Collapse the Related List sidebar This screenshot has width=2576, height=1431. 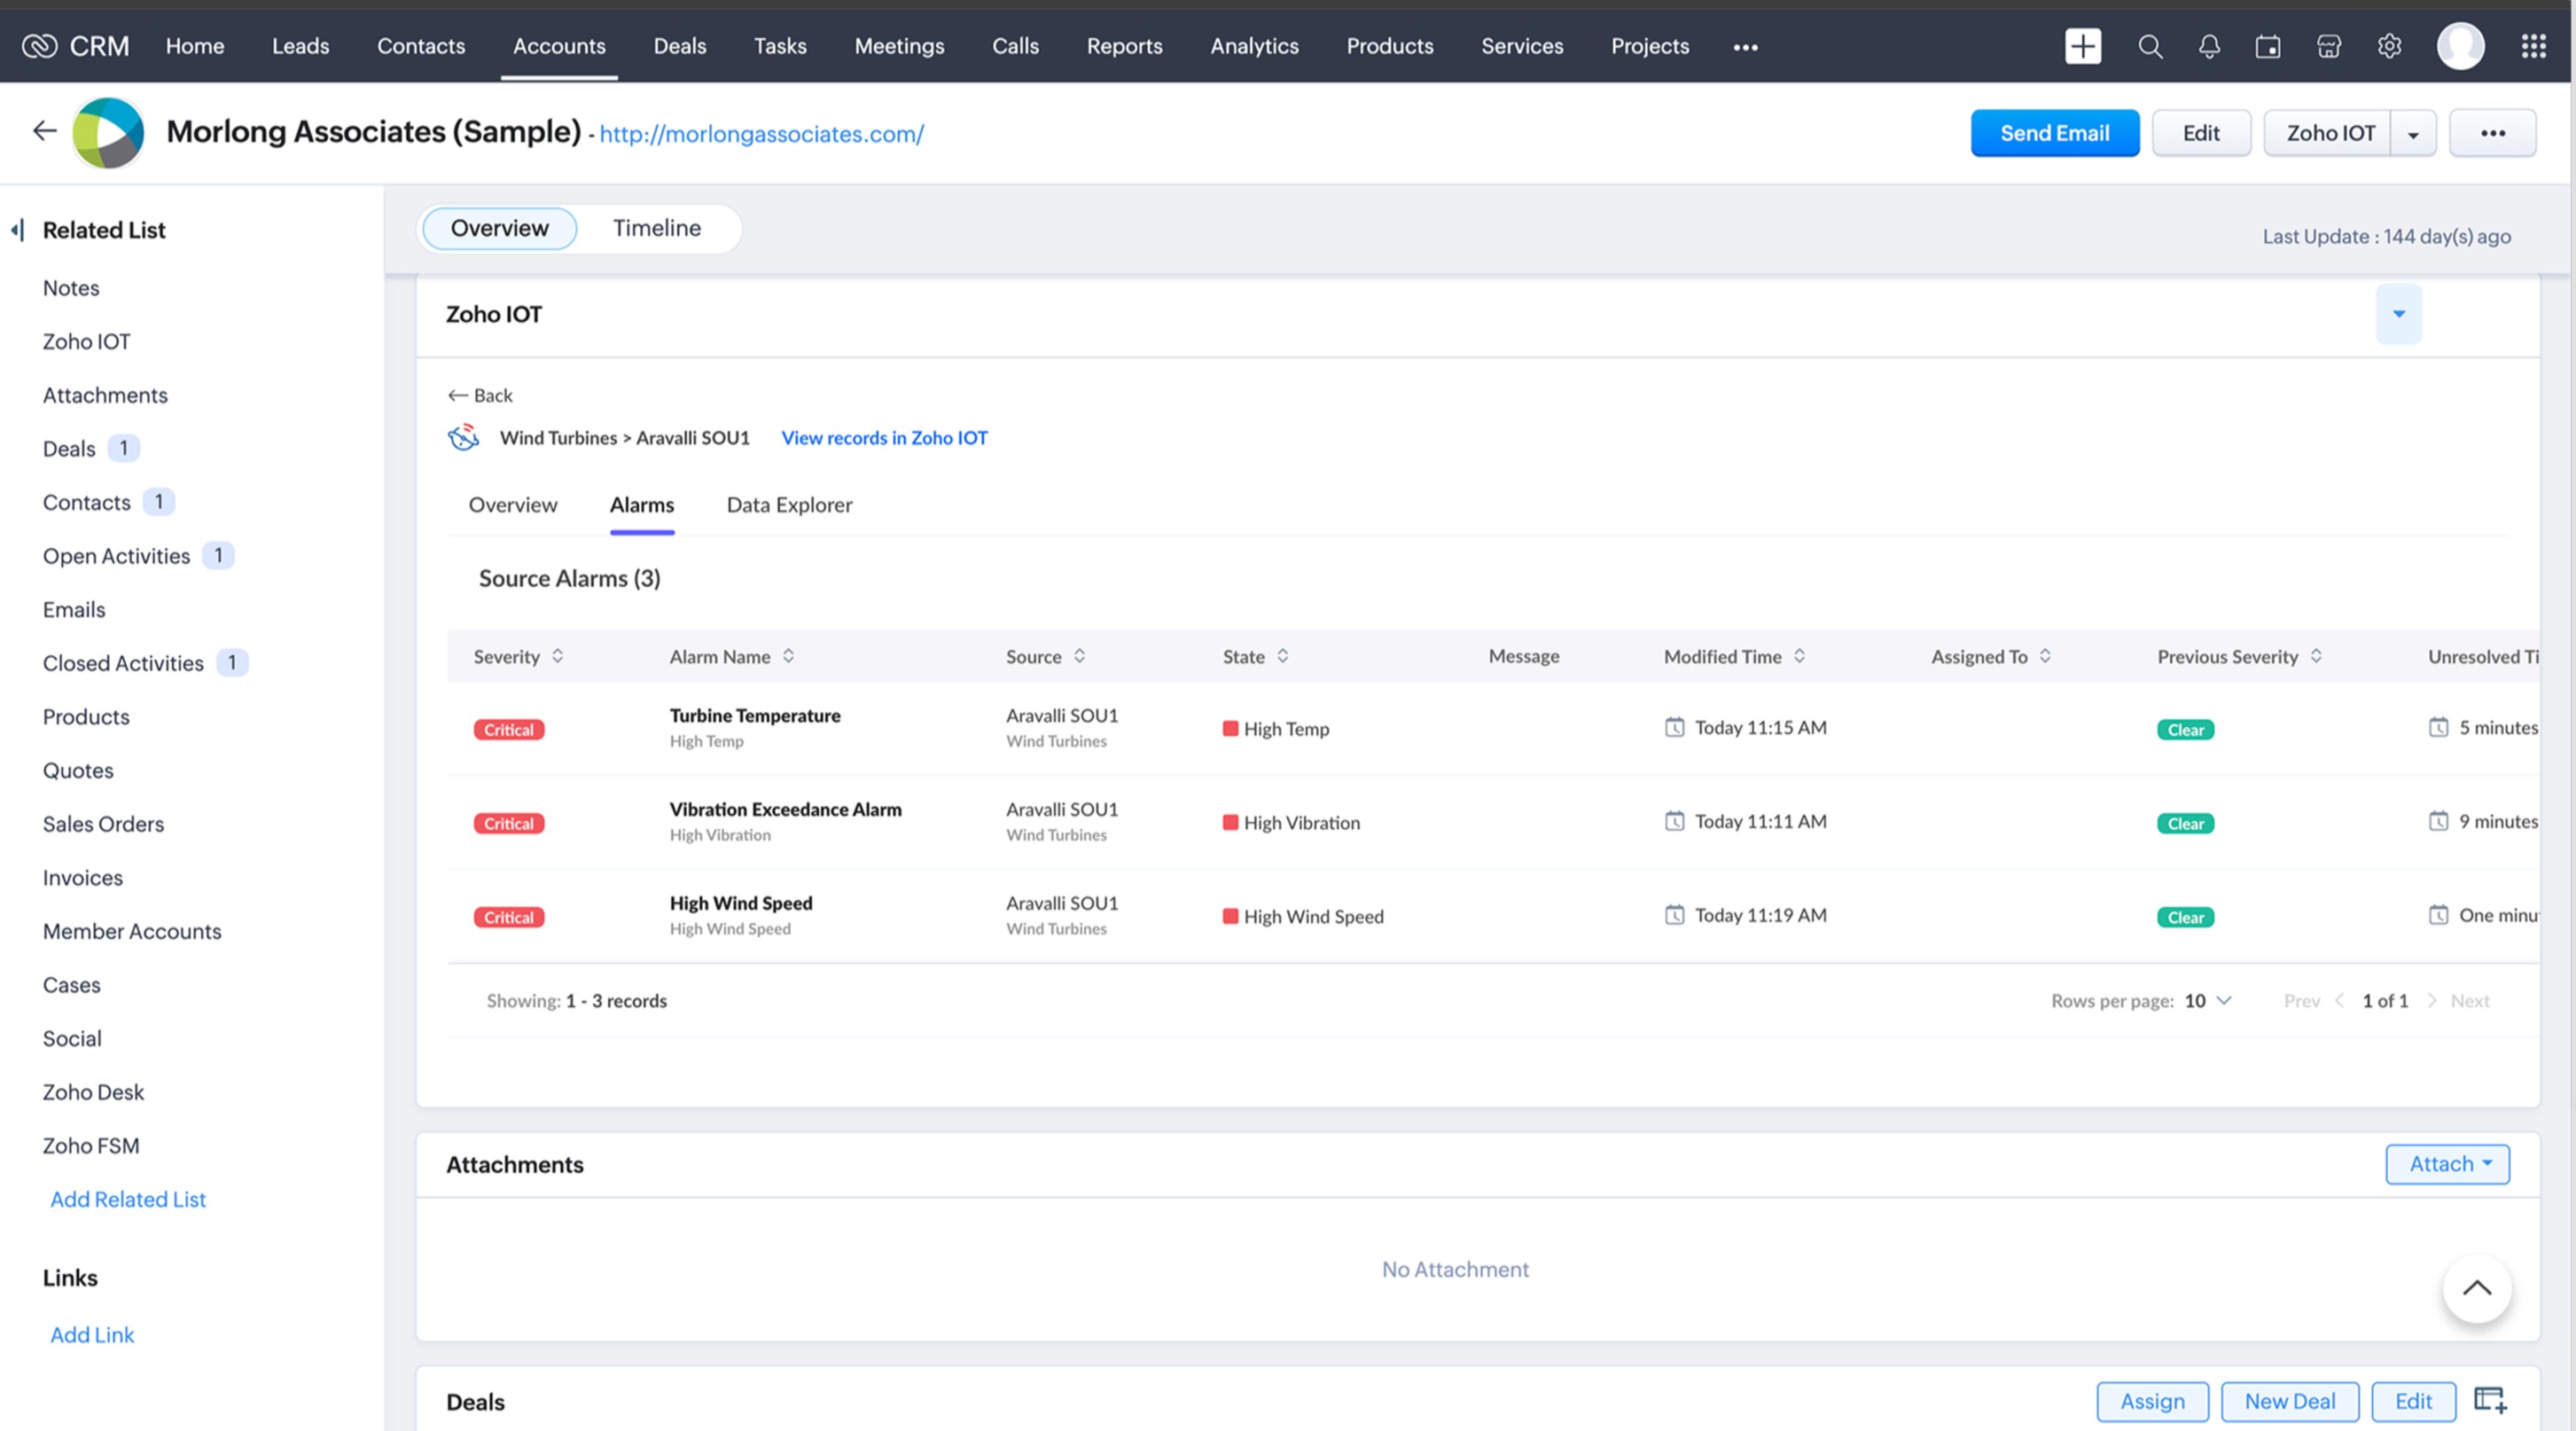[17, 230]
